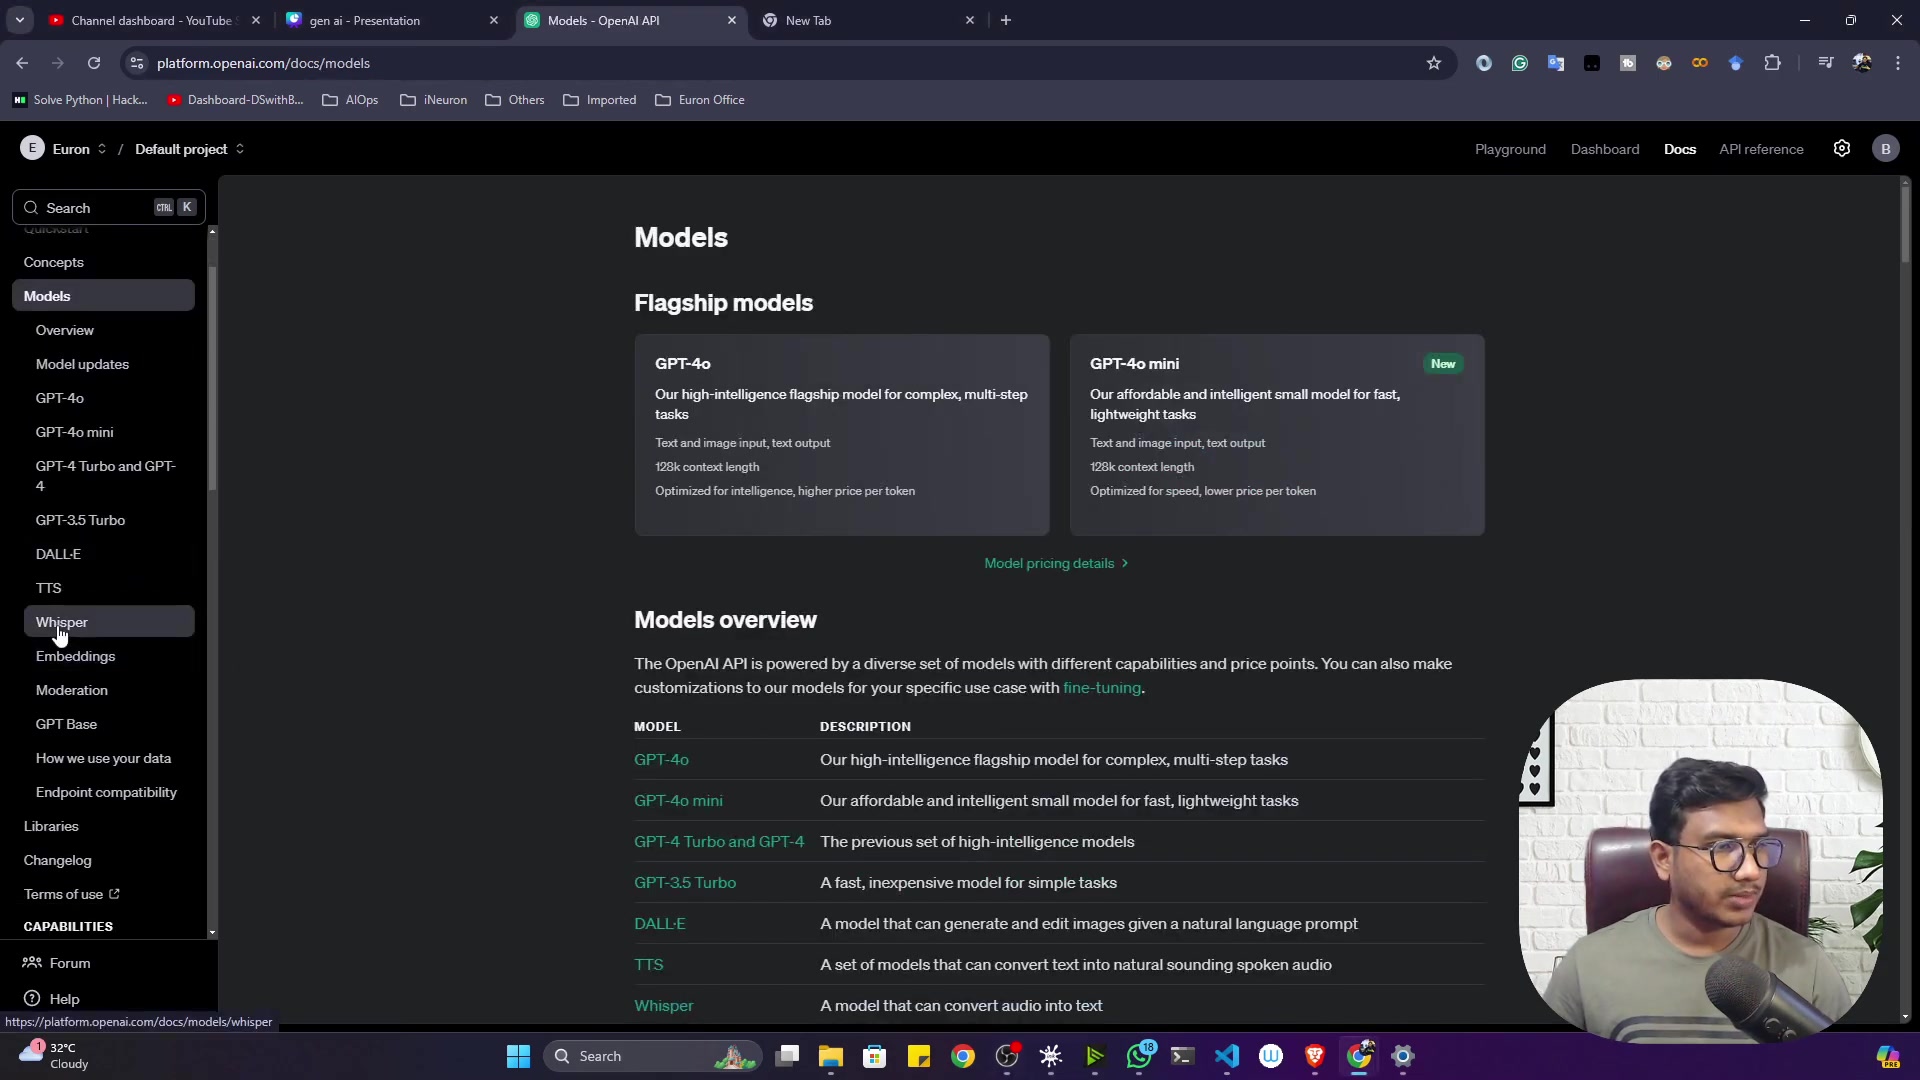Open the Others bookmark folder

pos(515,100)
